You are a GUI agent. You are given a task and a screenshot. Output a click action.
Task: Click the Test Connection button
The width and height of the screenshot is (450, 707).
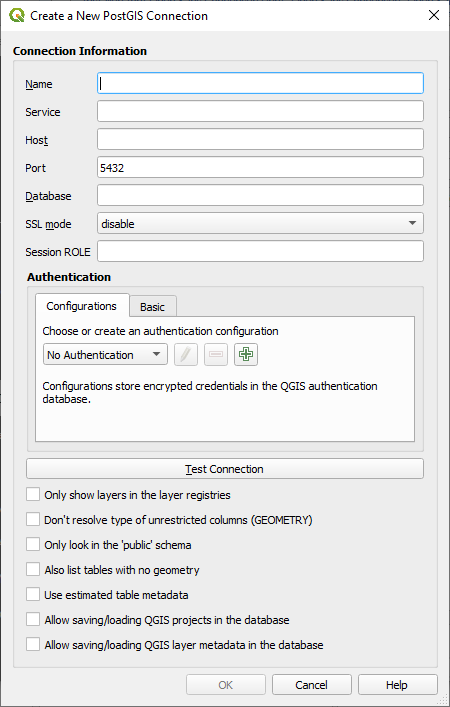225,469
